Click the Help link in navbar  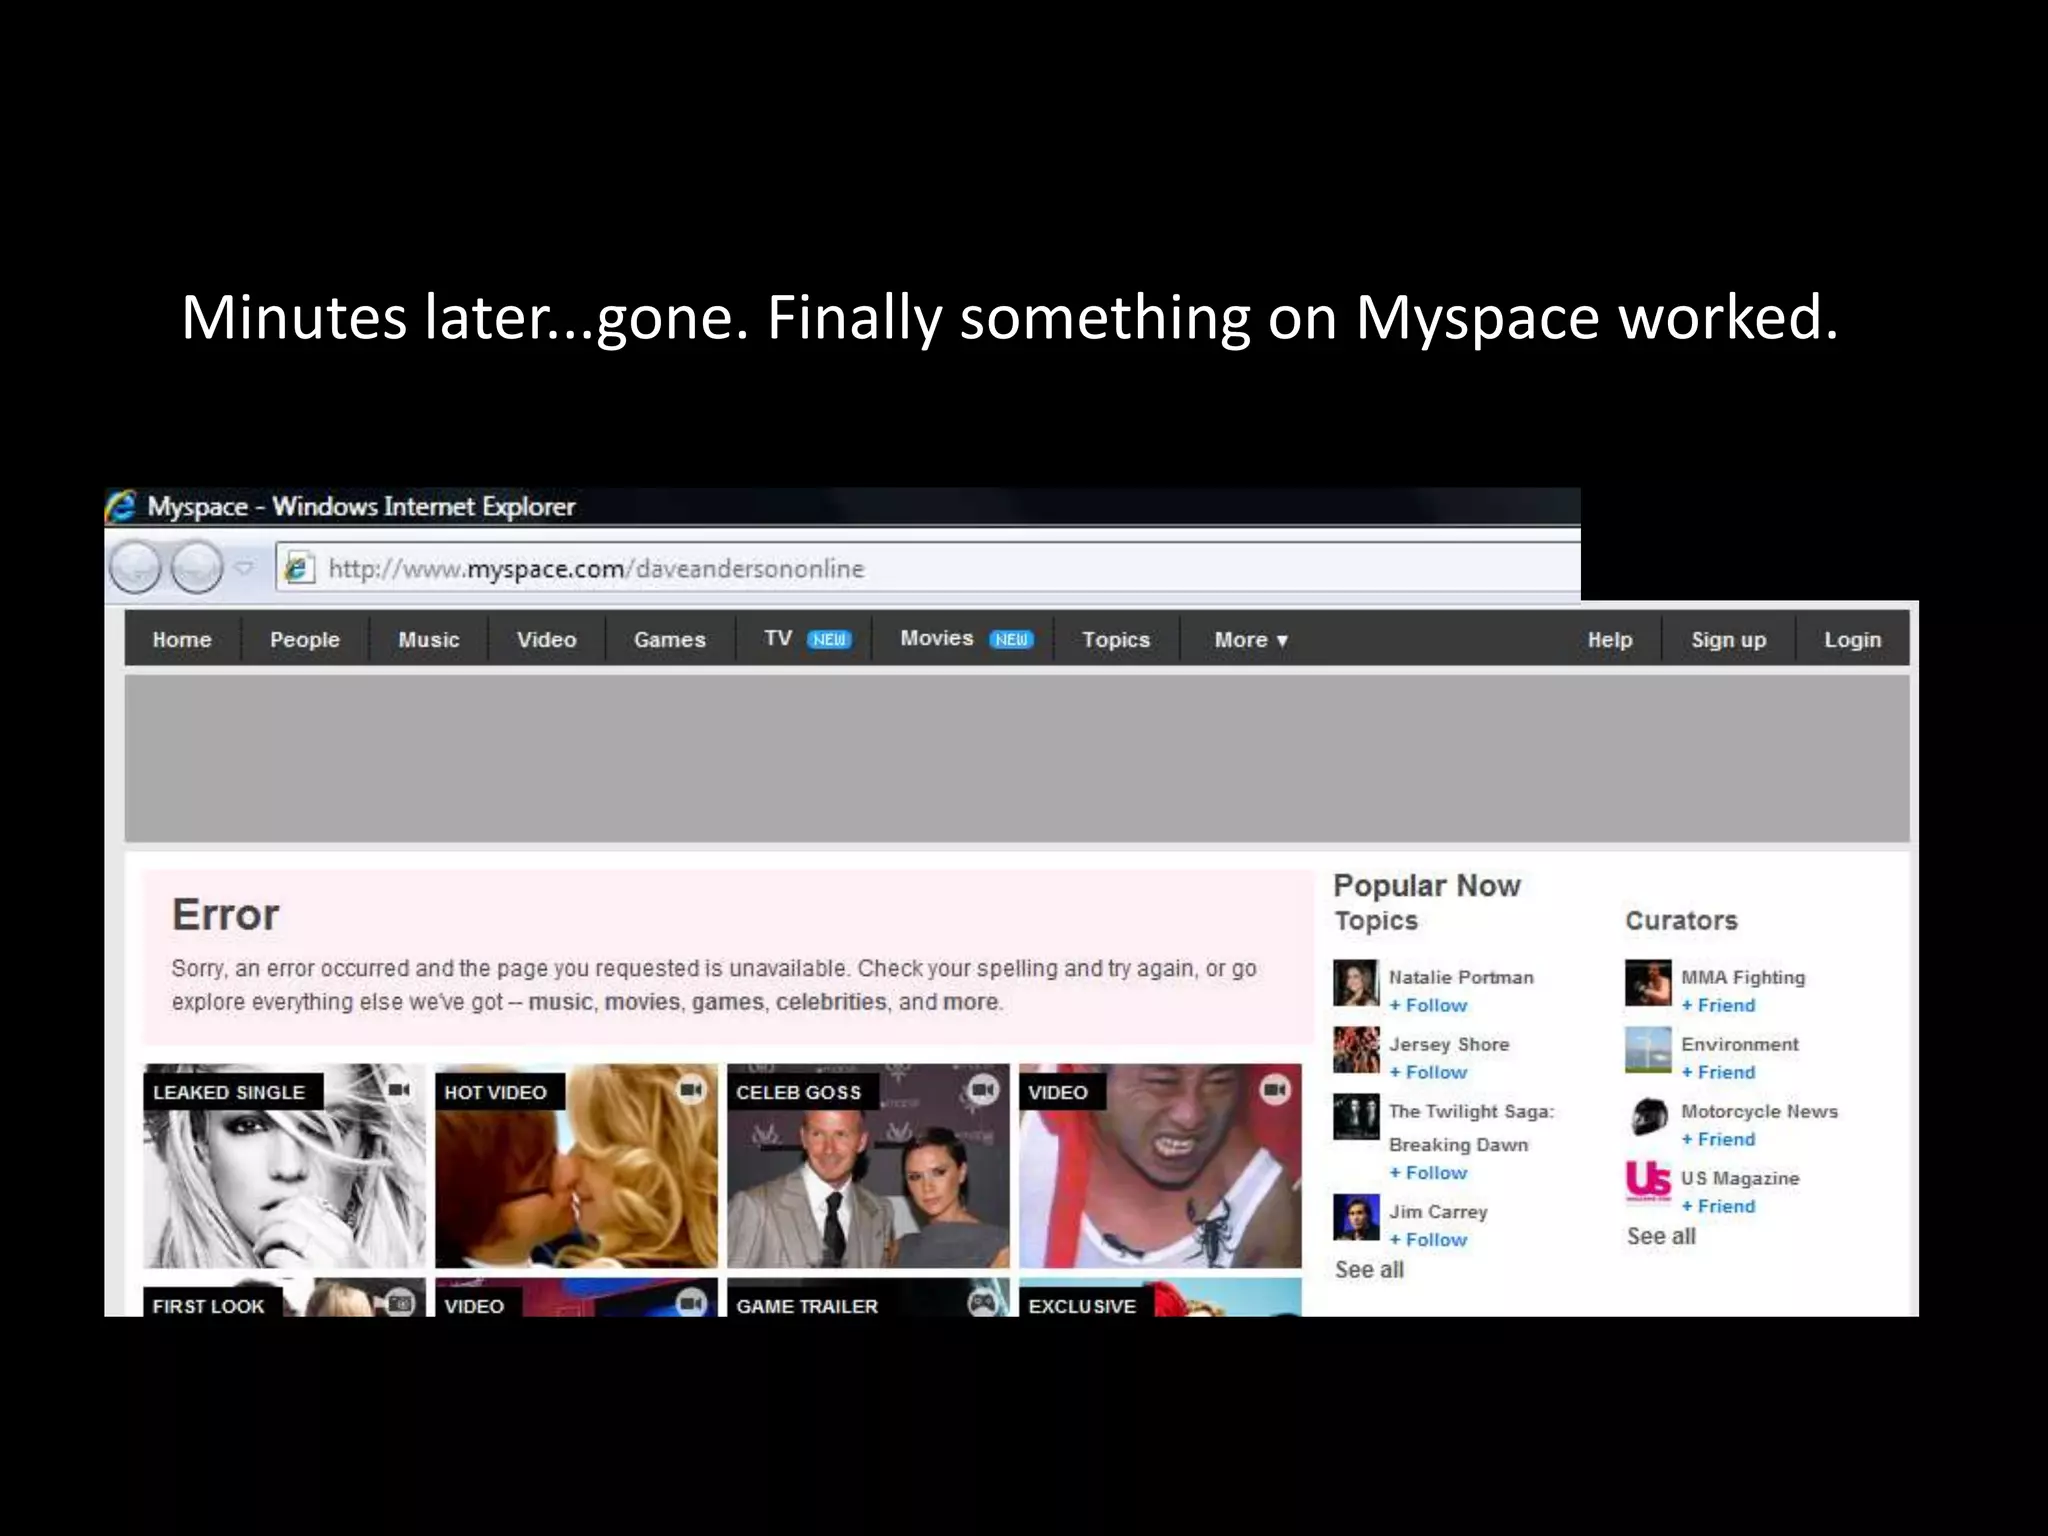(x=1610, y=639)
